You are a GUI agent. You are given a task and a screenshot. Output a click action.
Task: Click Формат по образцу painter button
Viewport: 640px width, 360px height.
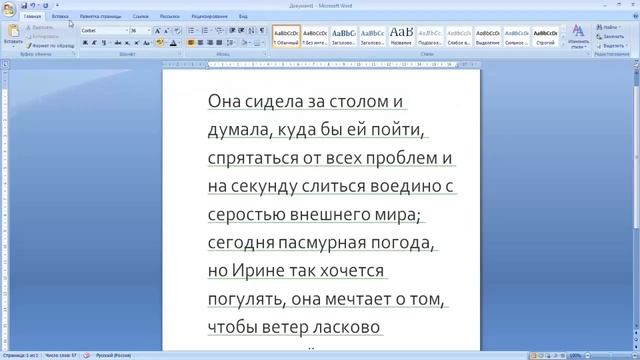pos(50,46)
